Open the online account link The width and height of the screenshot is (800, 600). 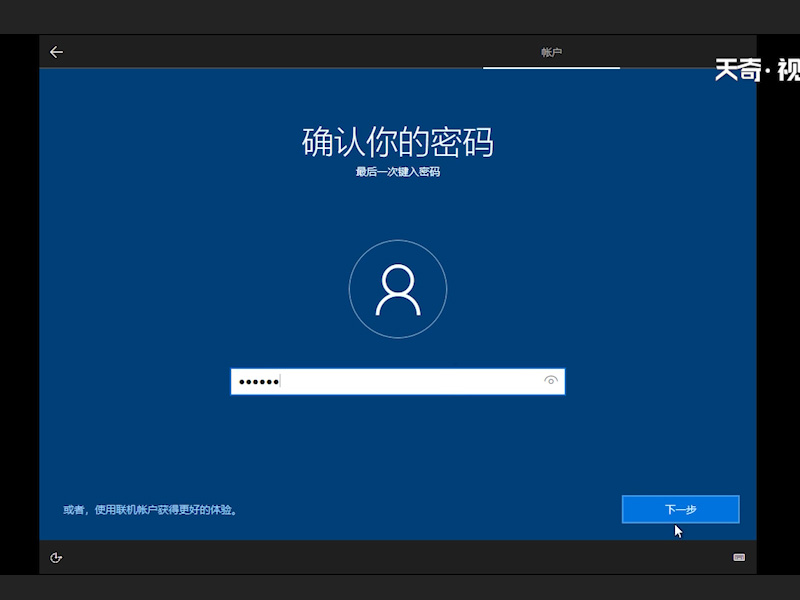[148, 509]
